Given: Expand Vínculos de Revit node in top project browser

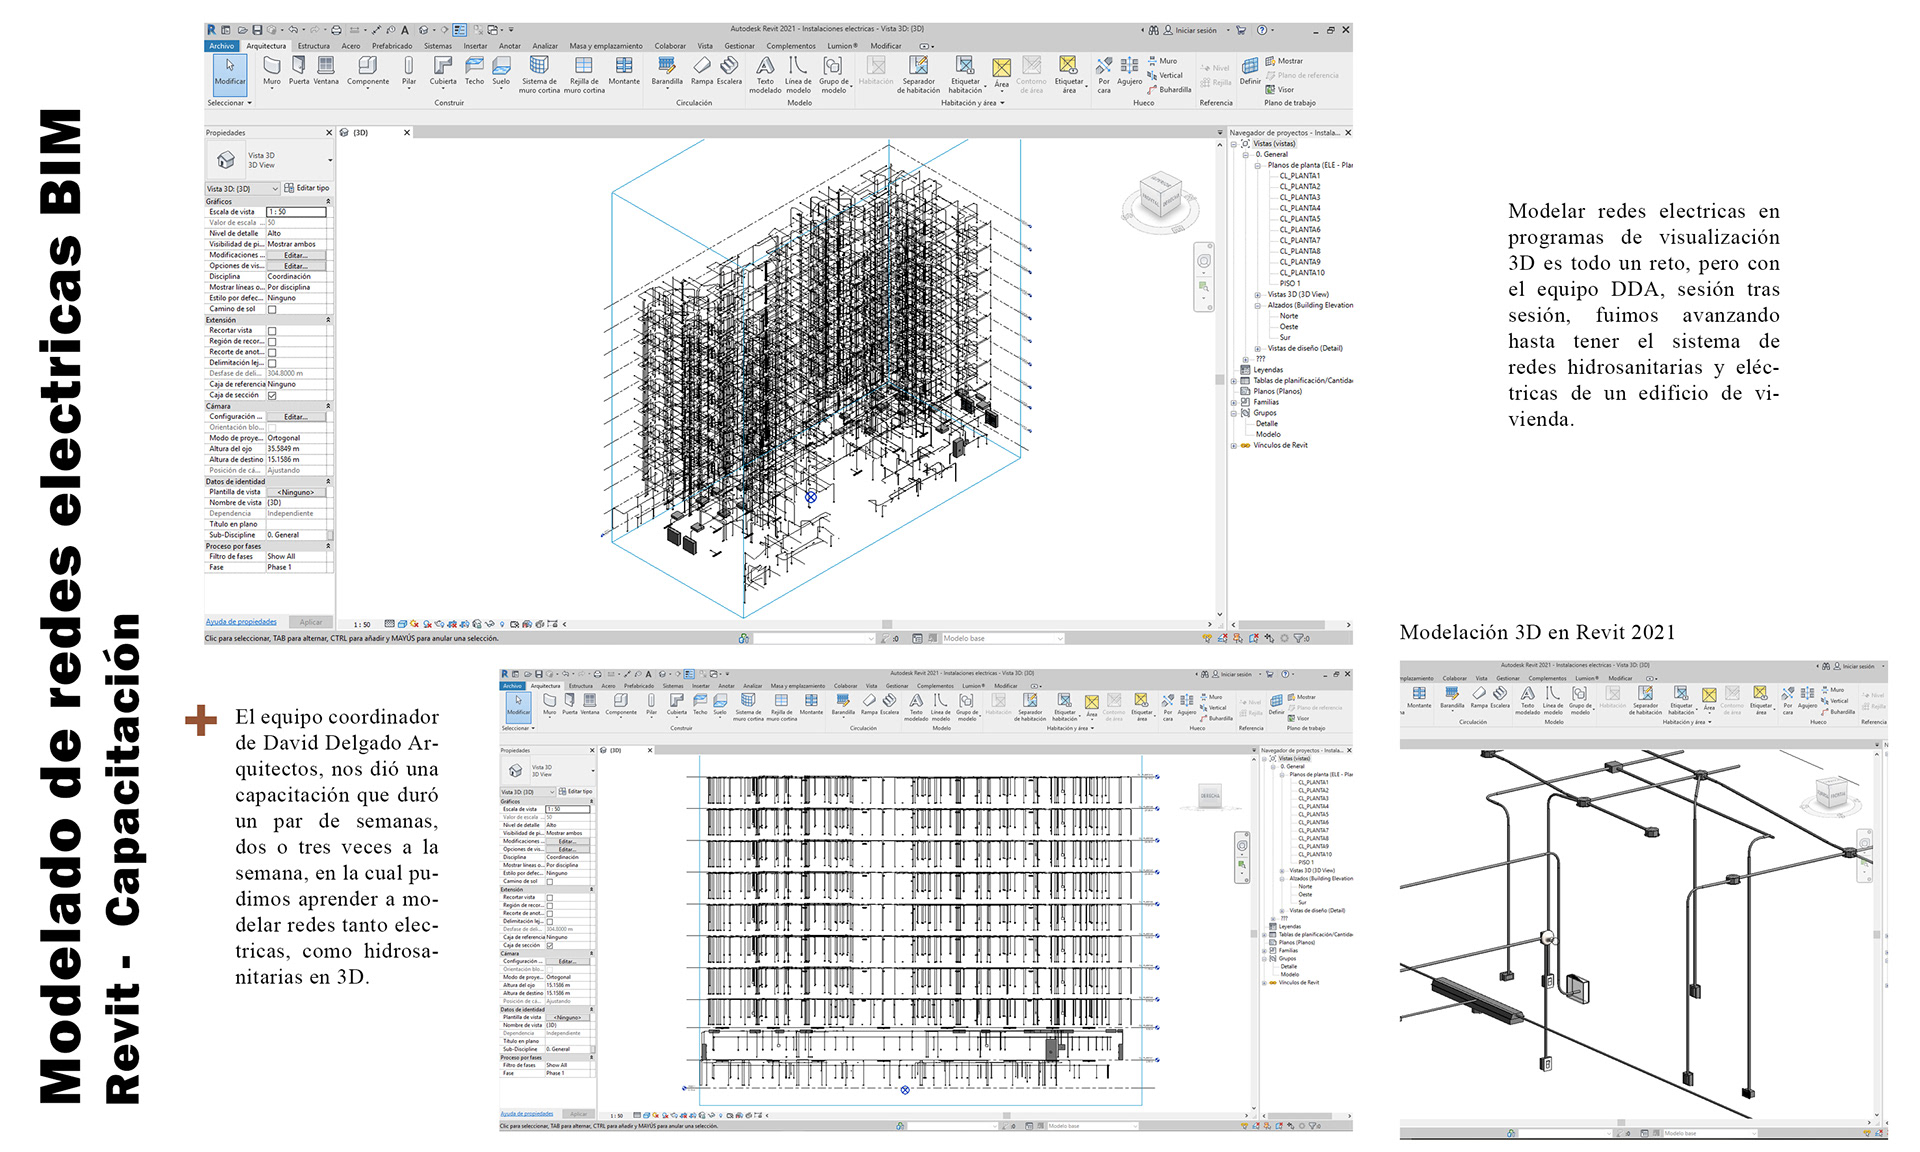Looking at the screenshot, I should (x=1234, y=445).
